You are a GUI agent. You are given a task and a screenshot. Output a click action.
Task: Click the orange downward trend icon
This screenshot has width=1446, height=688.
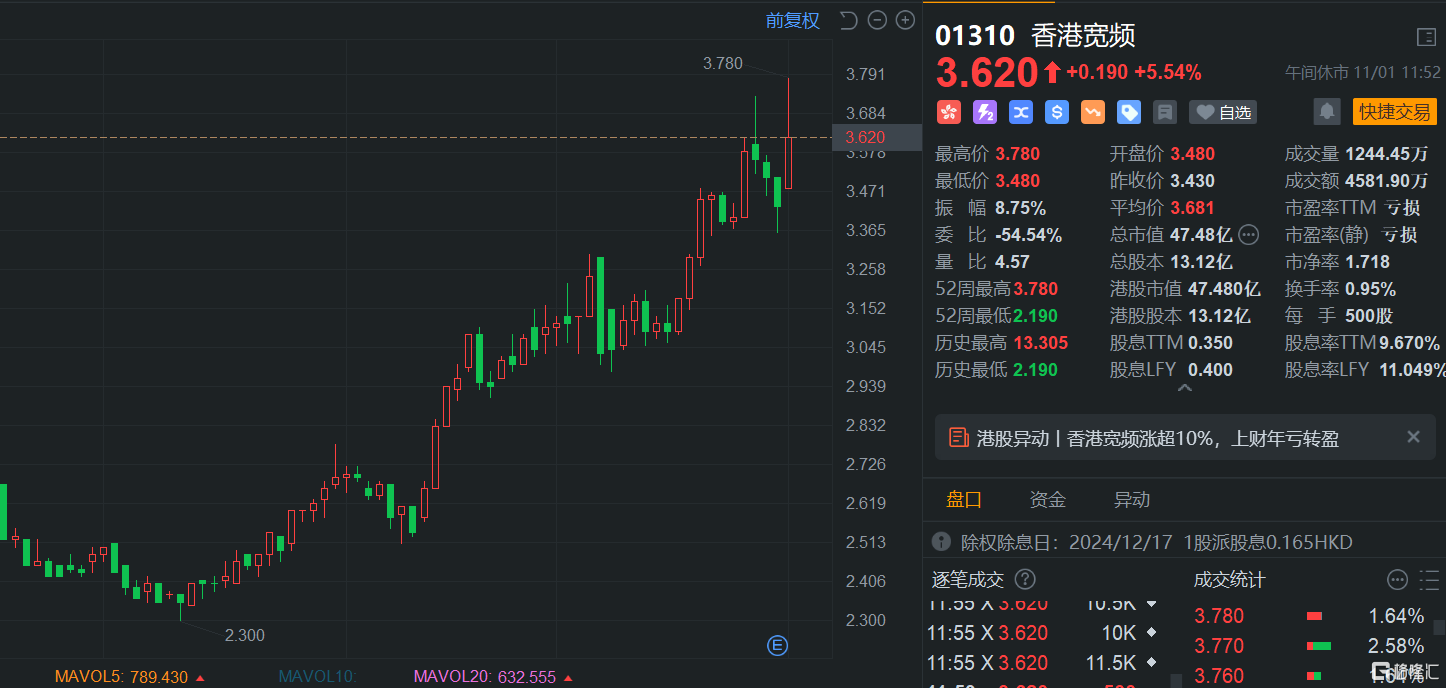(1093, 112)
